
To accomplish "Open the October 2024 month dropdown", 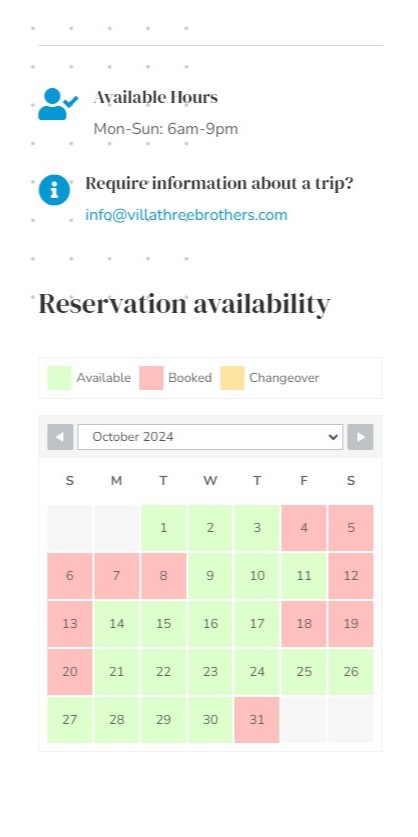I will tap(210, 437).
